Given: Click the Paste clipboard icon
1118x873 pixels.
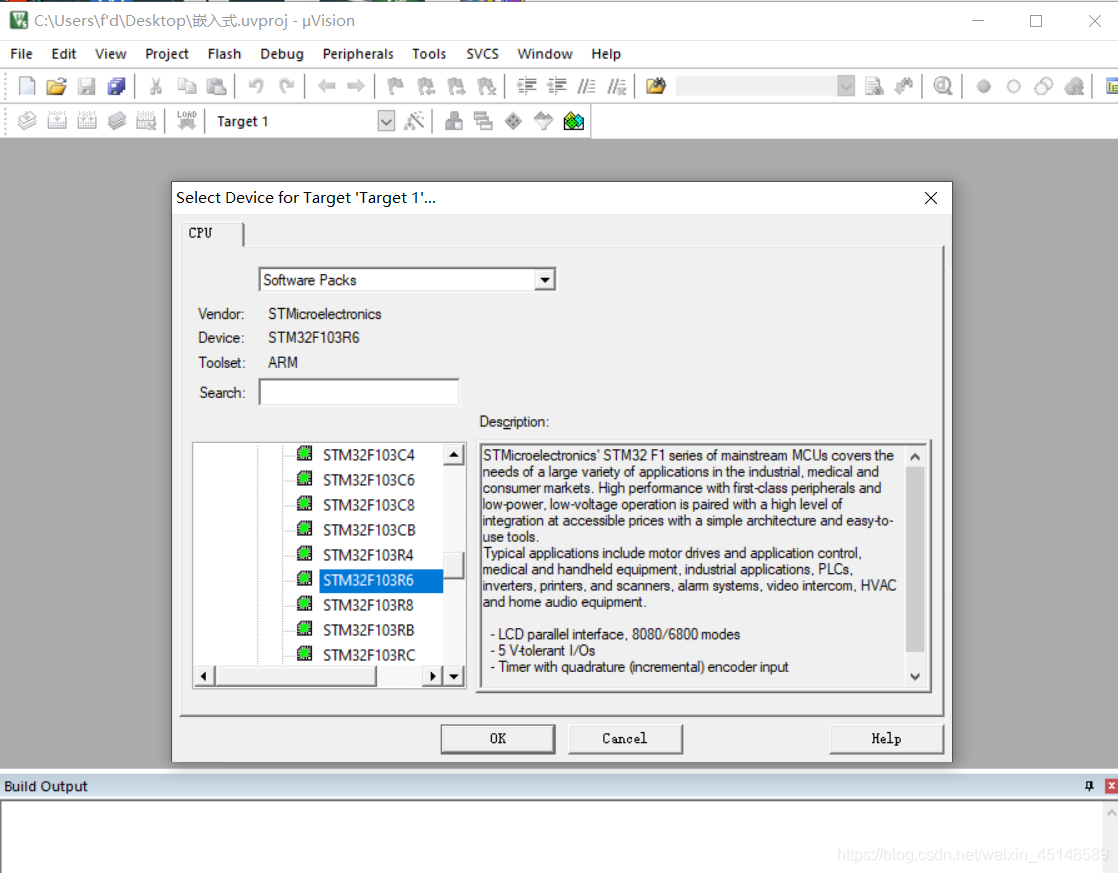Looking at the screenshot, I should click(216, 86).
